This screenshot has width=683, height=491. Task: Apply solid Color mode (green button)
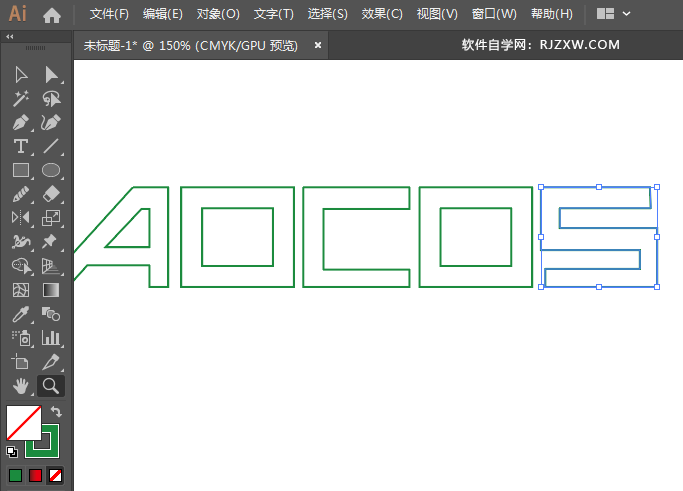[15, 475]
